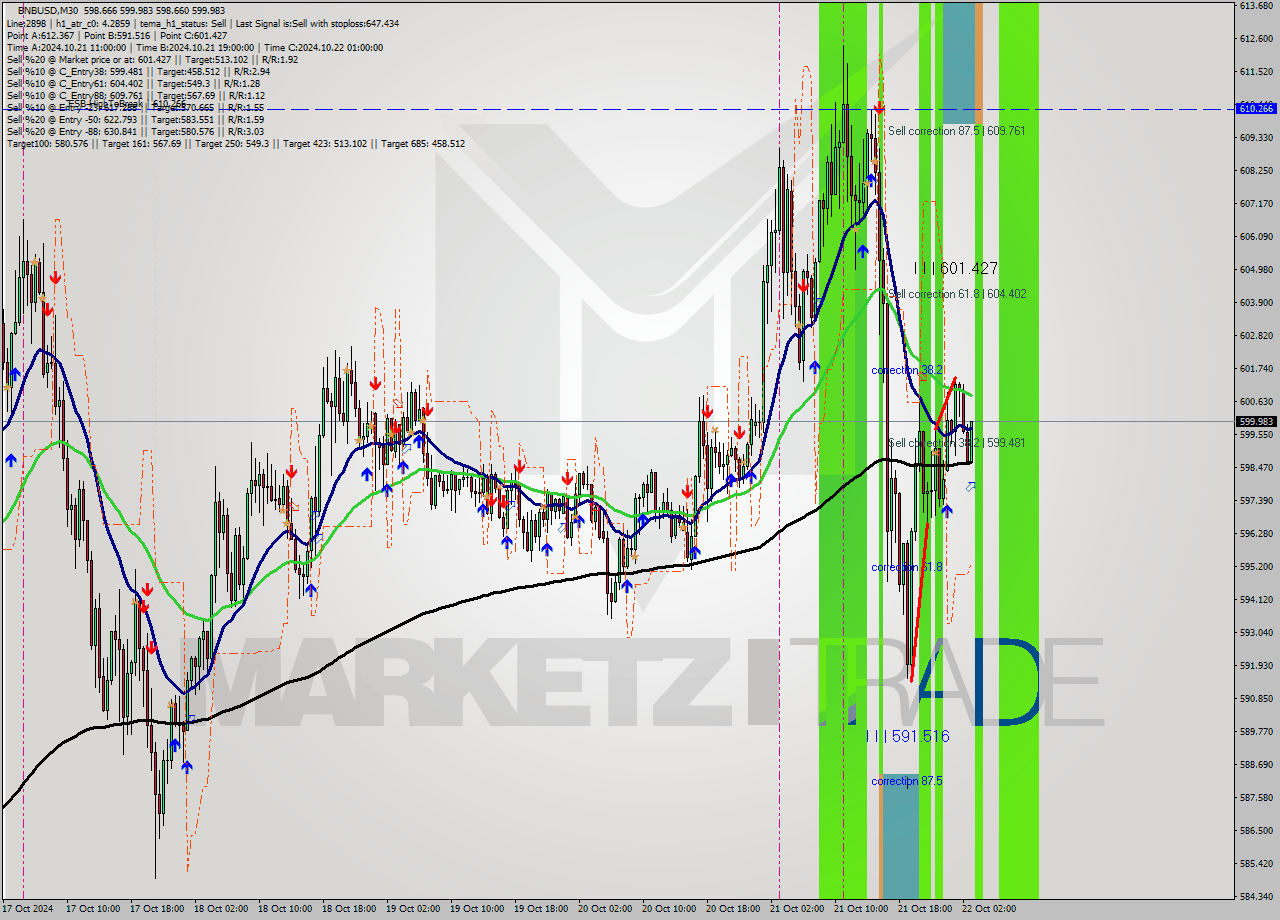Screen dimensions: 1280x920
Task: Select the 'Sell %10 @ C_Entry38: 599.481' line
Action: tap(138, 71)
